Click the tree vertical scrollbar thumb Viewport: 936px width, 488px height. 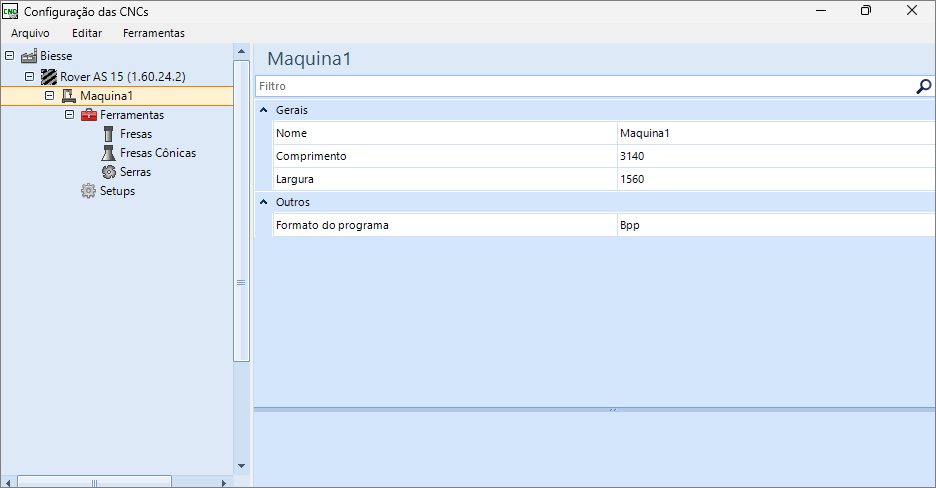pos(241,211)
